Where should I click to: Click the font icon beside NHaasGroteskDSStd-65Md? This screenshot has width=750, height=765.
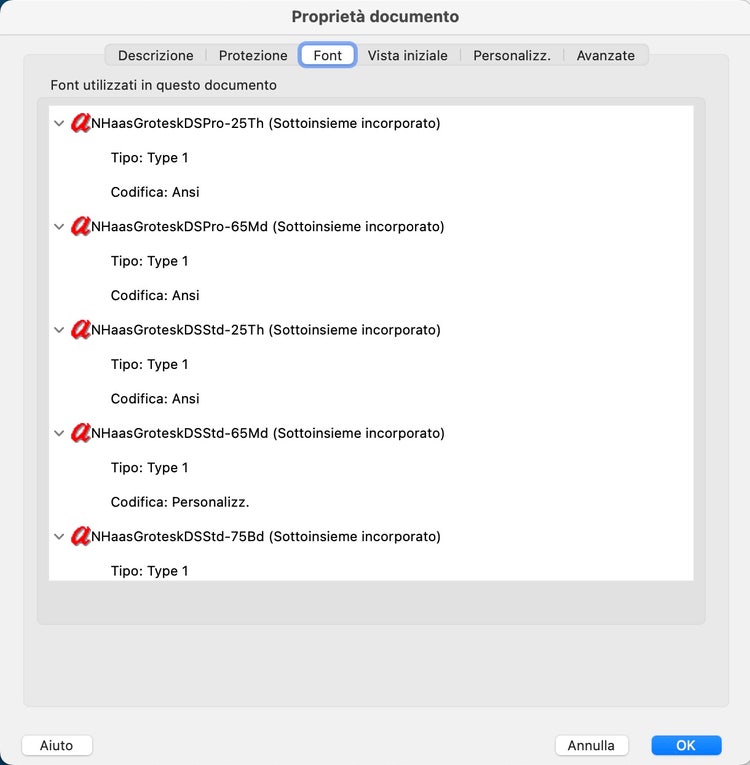click(80, 433)
